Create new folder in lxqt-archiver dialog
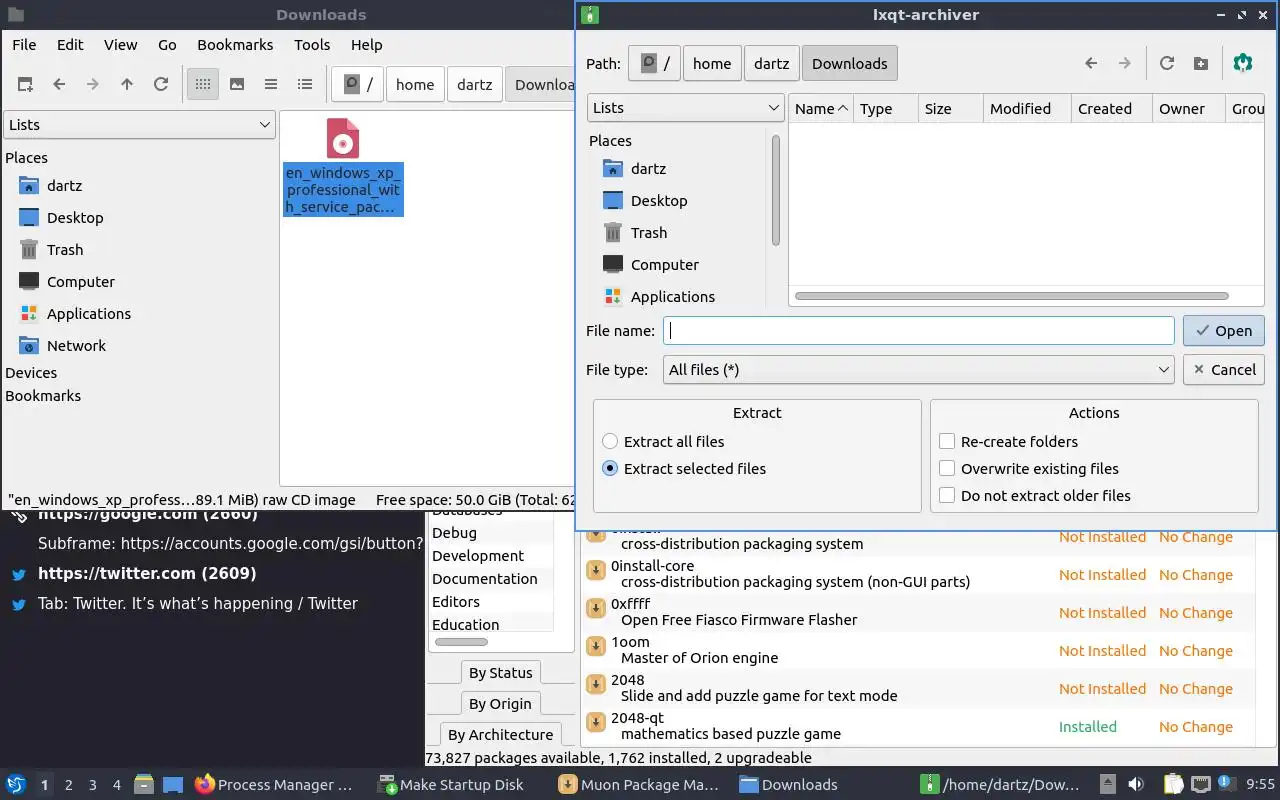Screen dimensions: 1280x800 pos(1201,63)
